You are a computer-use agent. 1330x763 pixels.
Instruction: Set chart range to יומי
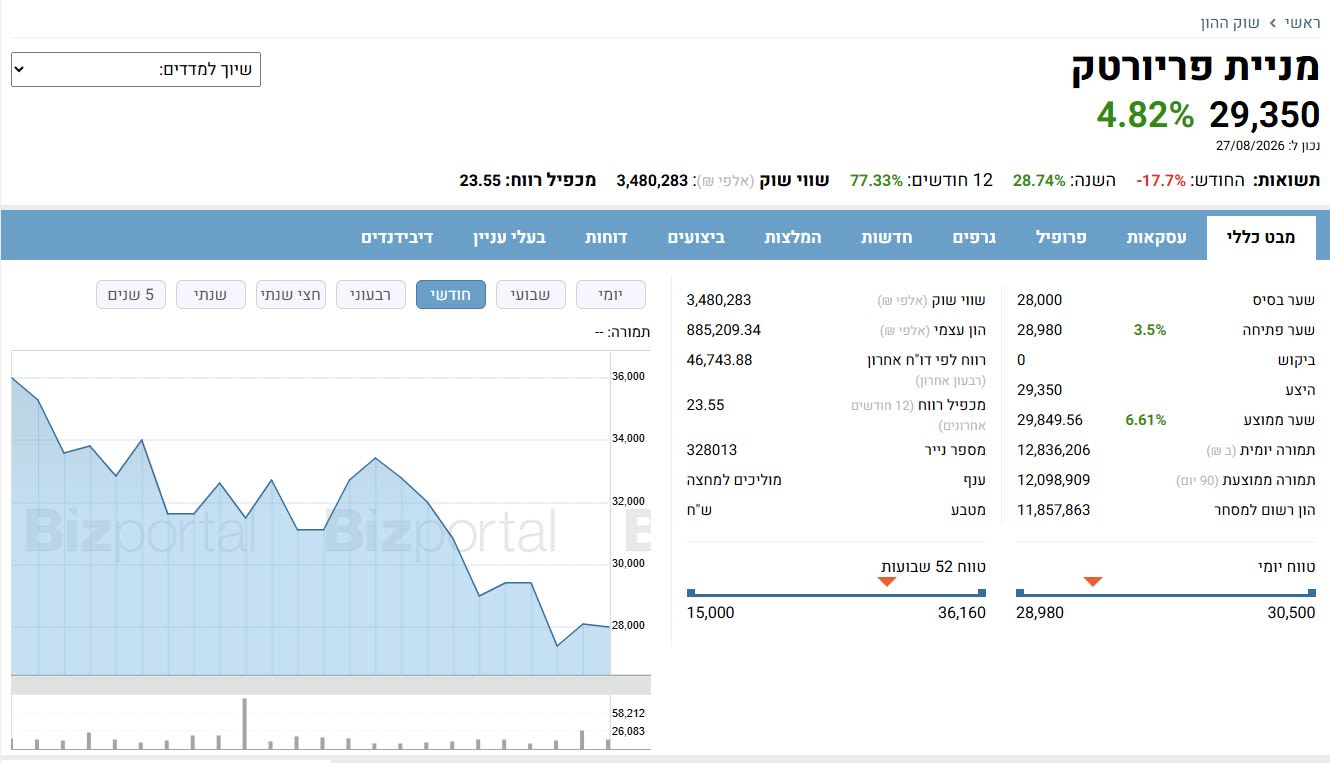click(611, 295)
